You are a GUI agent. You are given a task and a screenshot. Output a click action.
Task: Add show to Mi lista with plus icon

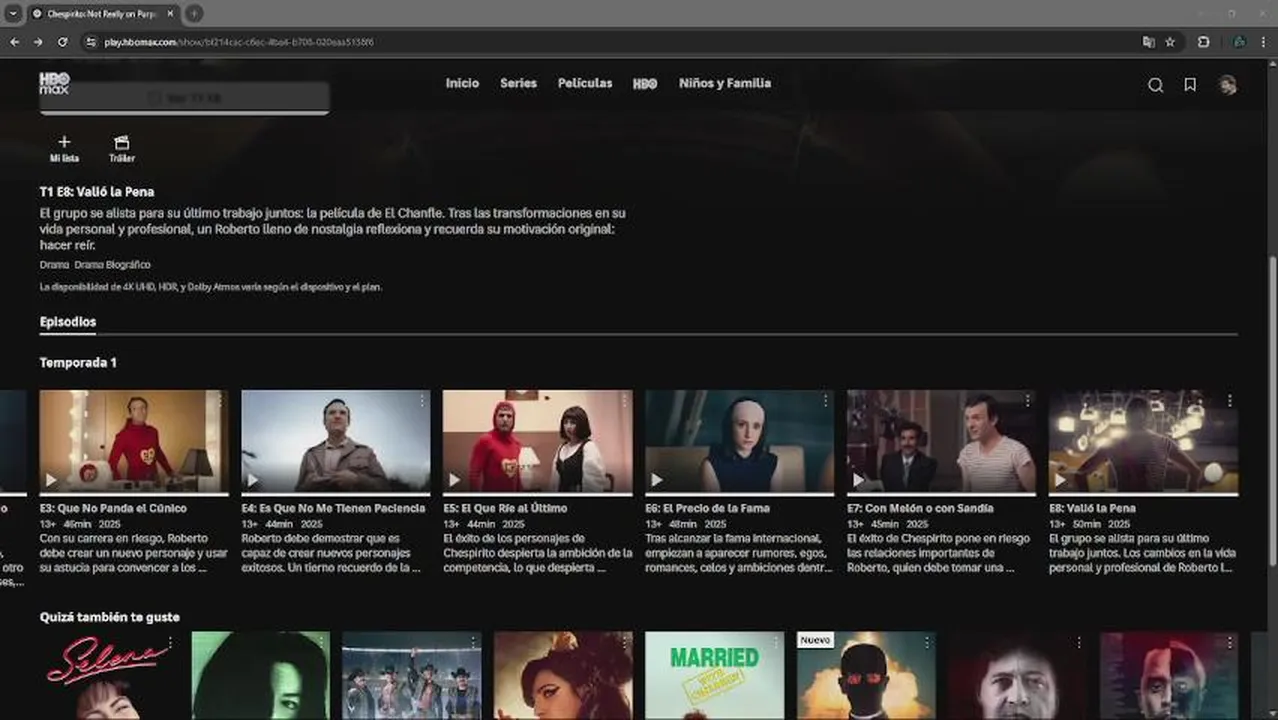(64, 148)
